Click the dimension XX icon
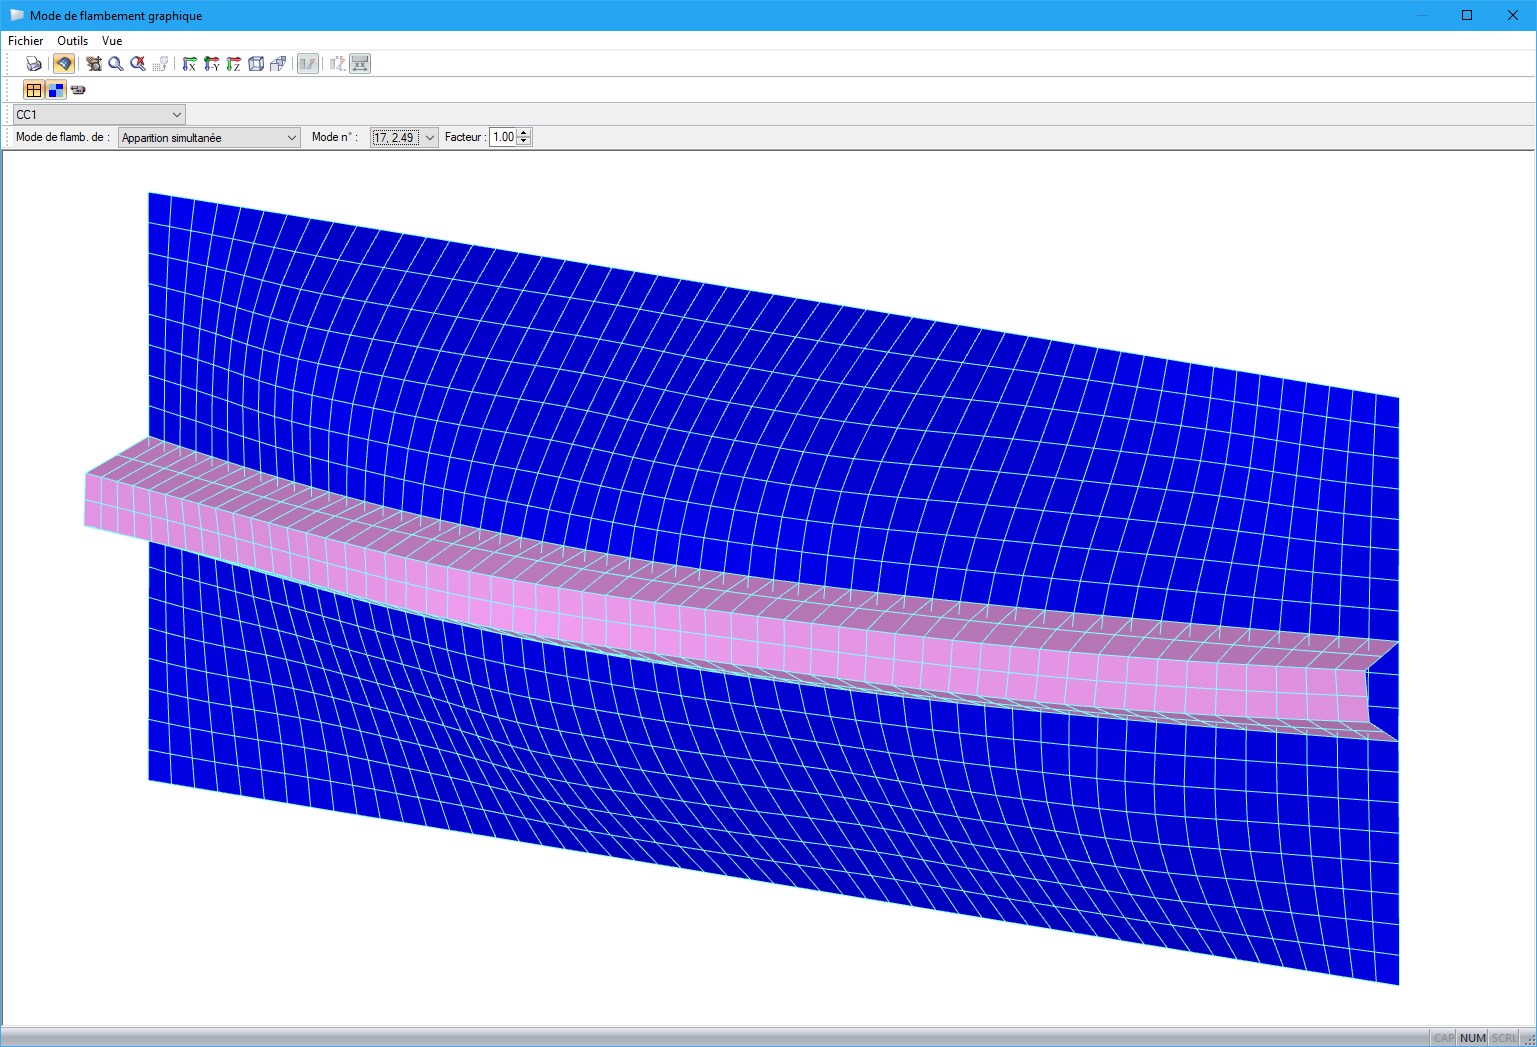The width and height of the screenshot is (1537, 1047). 360,64
